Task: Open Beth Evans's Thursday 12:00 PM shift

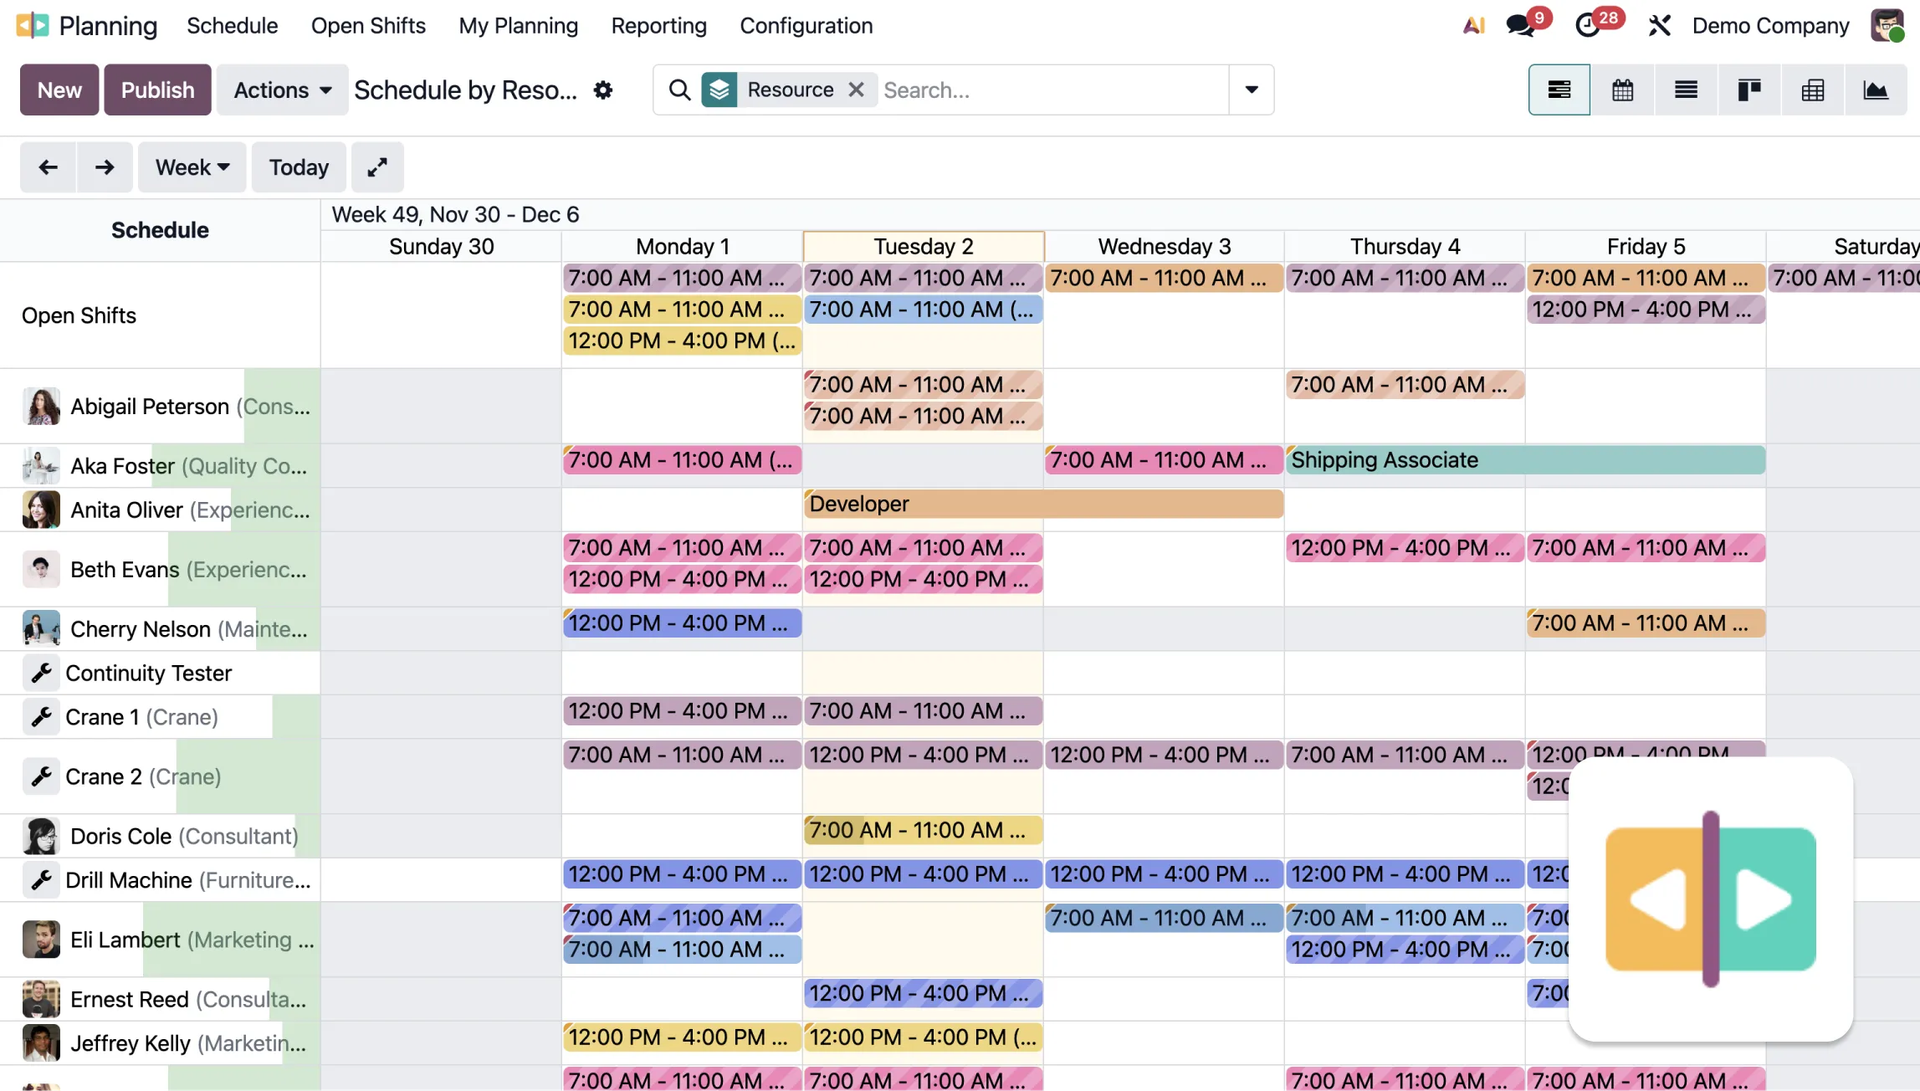Action: pyautogui.click(x=1405, y=548)
